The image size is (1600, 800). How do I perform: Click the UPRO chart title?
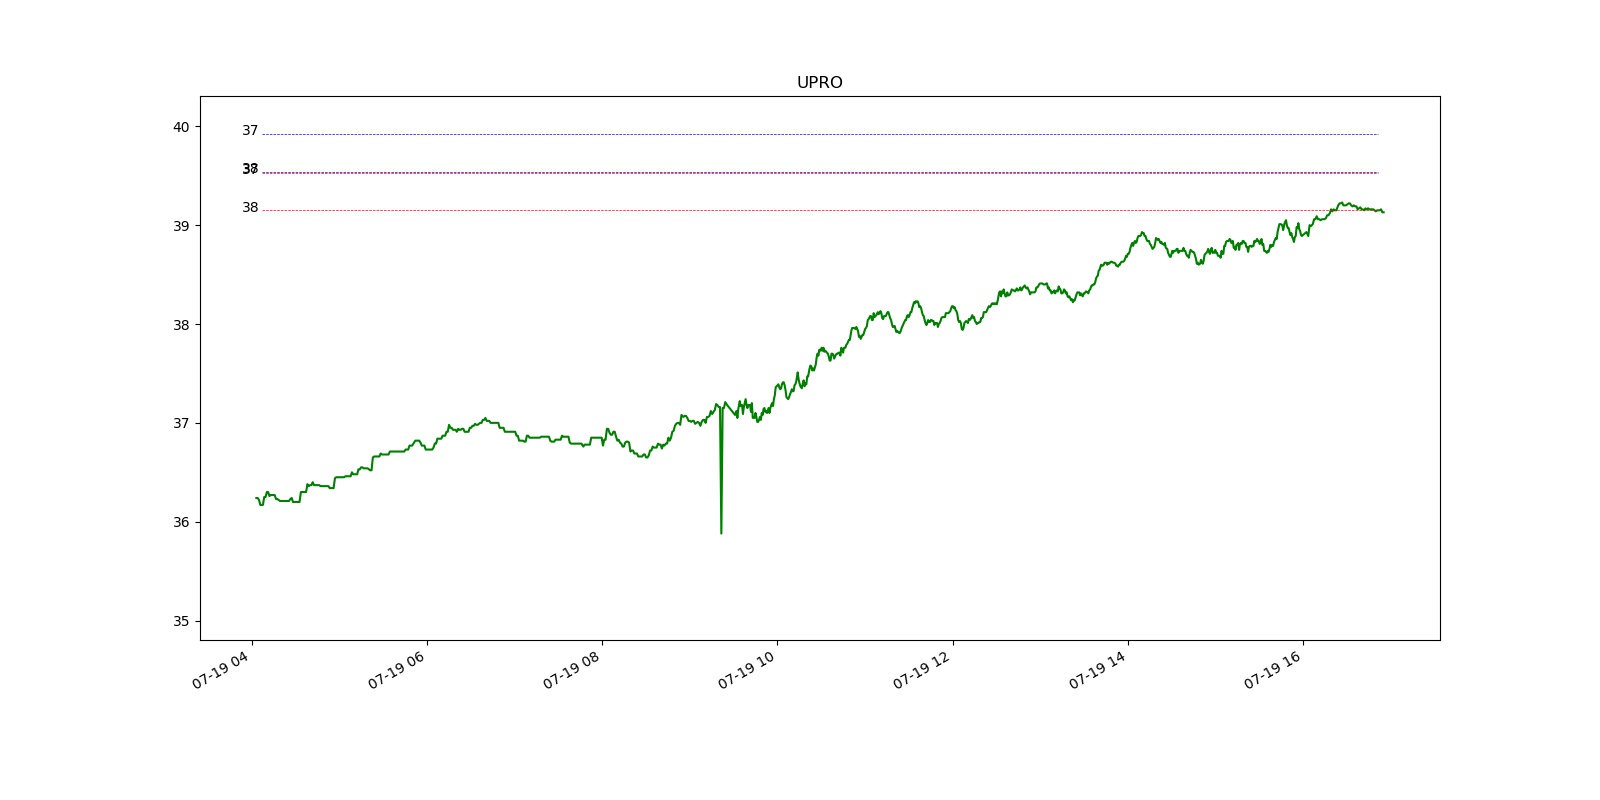(x=819, y=83)
